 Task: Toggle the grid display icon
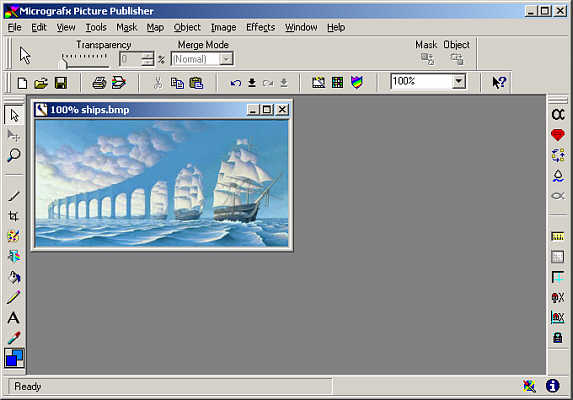[558, 257]
